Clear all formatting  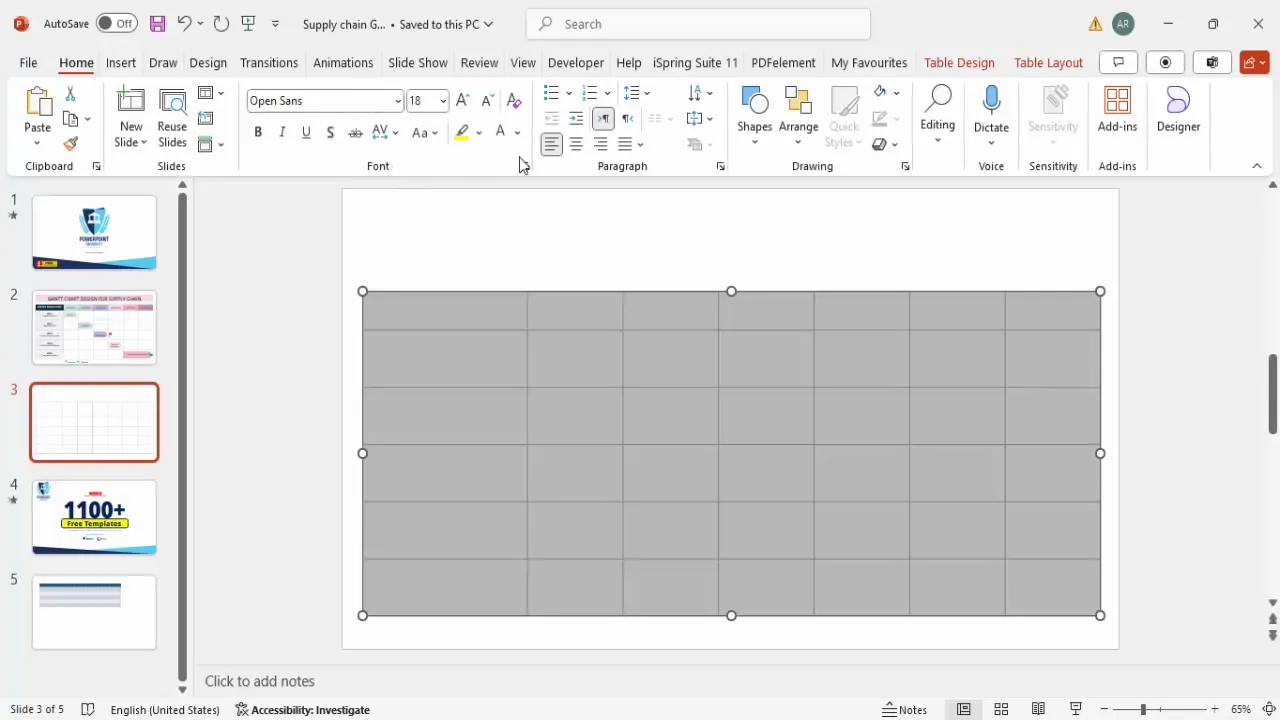click(513, 100)
